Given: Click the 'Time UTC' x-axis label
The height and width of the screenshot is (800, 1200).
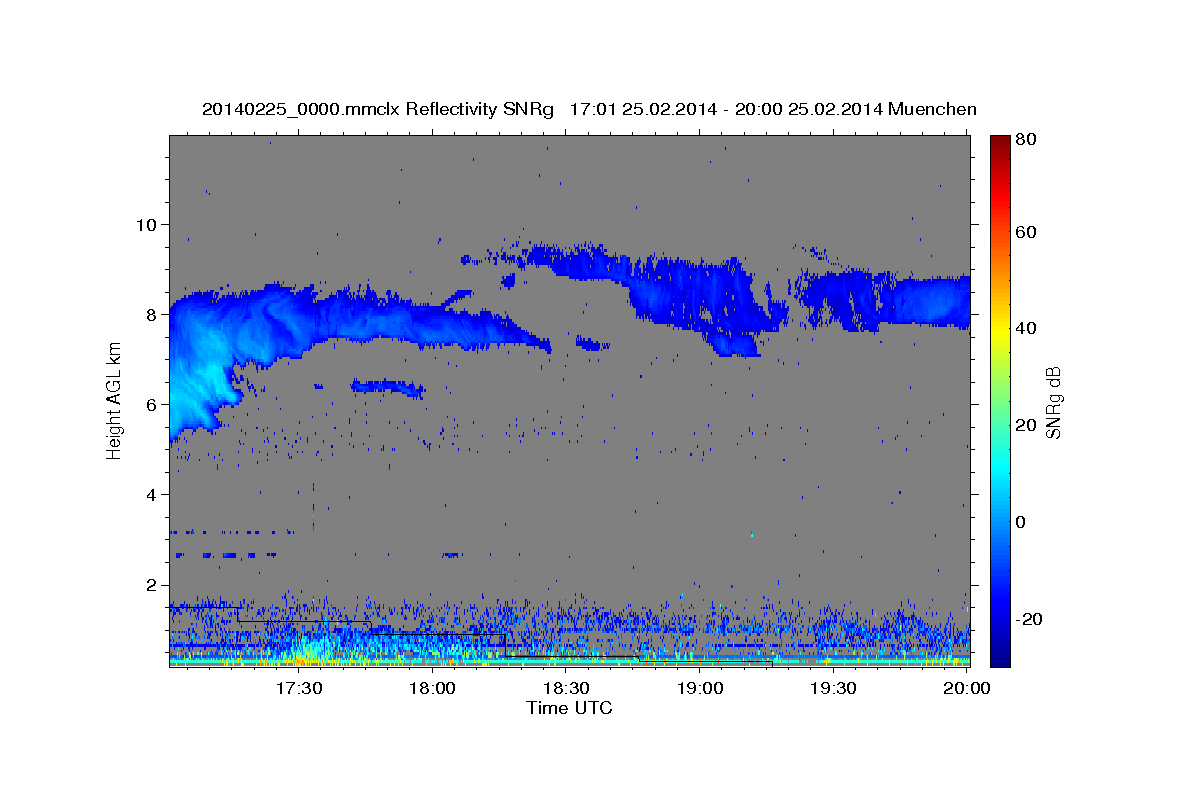Looking at the screenshot, I should coord(569,708).
